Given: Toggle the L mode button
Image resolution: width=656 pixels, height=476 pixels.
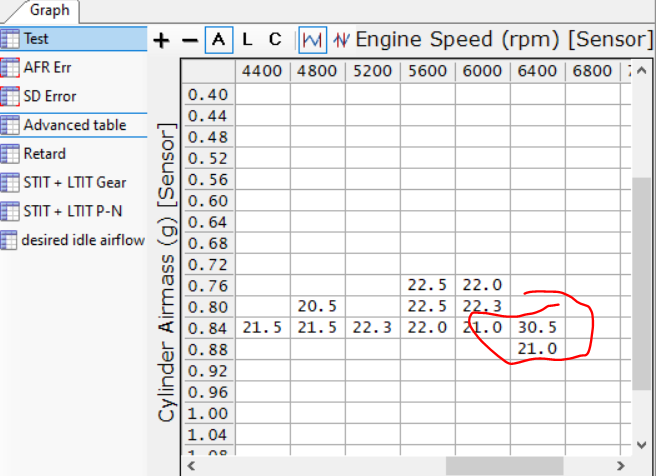Looking at the screenshot, I should coord(247,40).
